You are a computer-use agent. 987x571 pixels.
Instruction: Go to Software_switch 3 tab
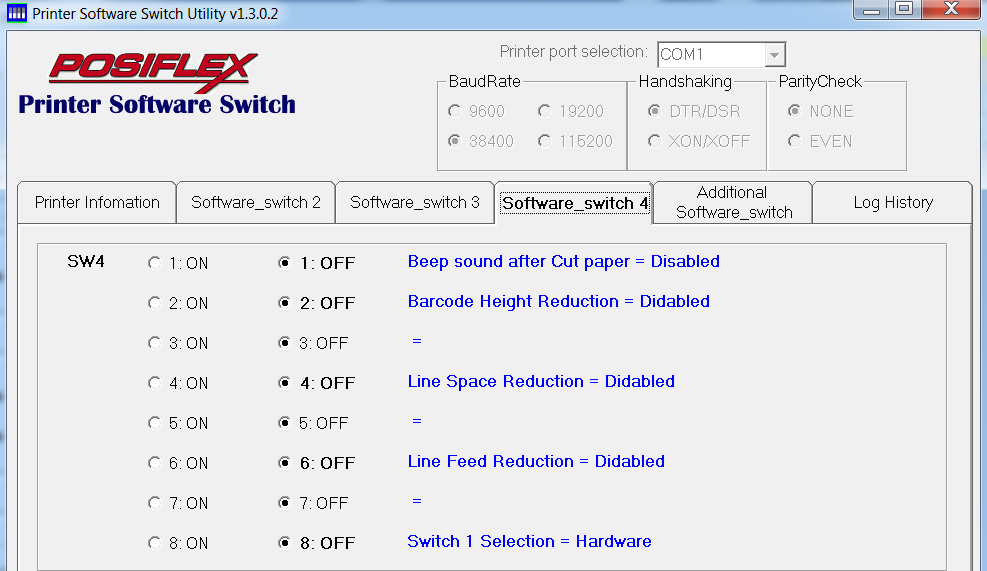(415, 202)
